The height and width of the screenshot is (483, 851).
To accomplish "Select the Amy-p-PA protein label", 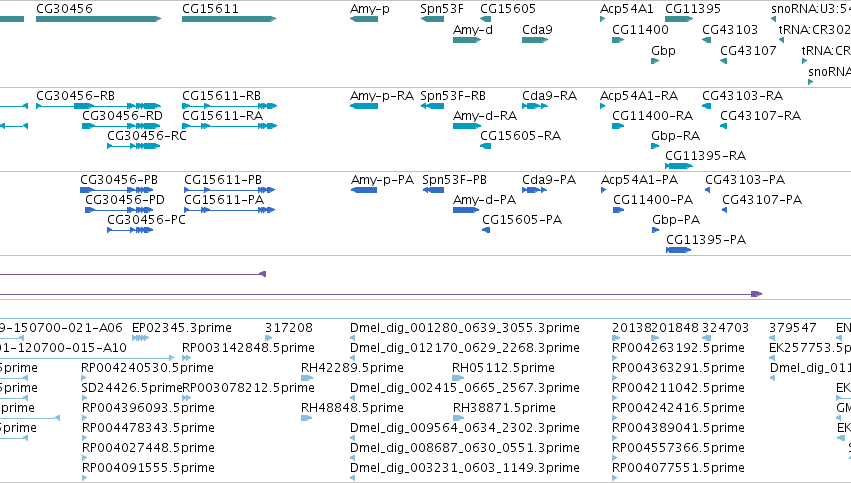I will [x=383, y=180].
